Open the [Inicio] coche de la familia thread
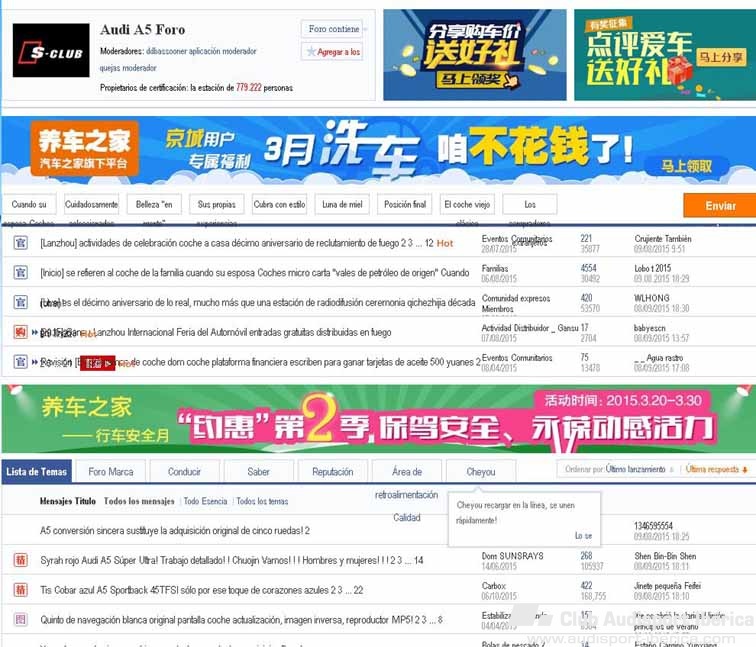Image resolution: width=756 pixels, height=647 pixels. pyautogui.click(x=255, y=273)
